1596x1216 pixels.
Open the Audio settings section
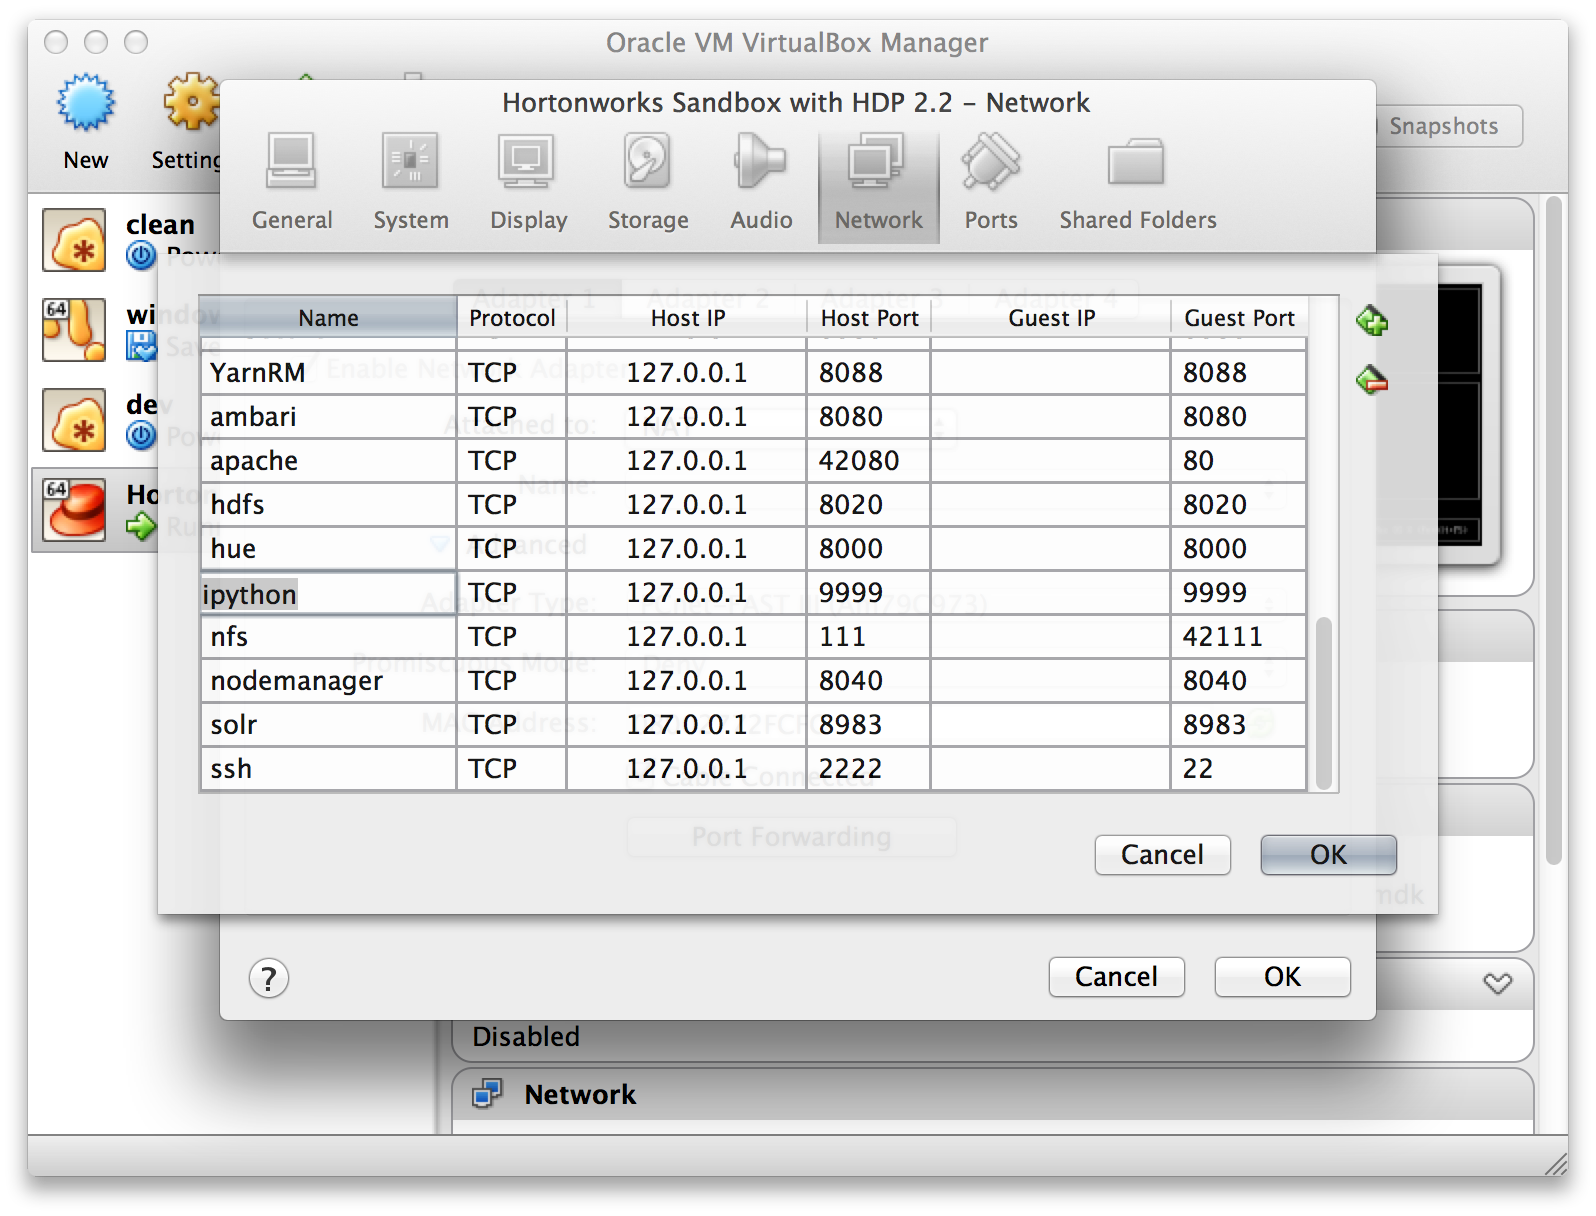click(x=761, y=183)
